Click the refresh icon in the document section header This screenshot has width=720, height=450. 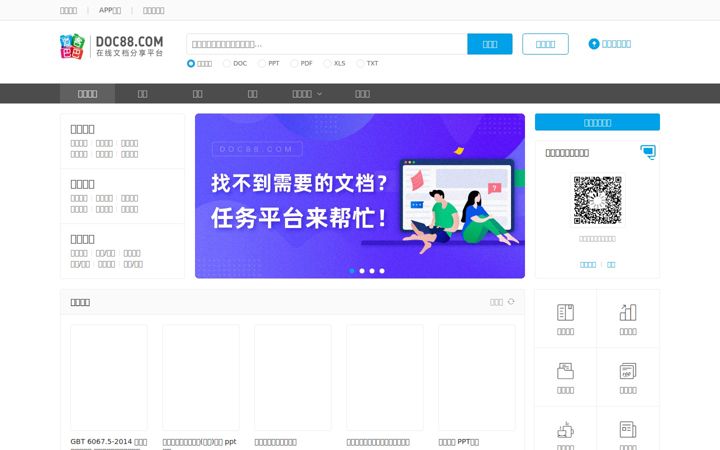point(511,302)
